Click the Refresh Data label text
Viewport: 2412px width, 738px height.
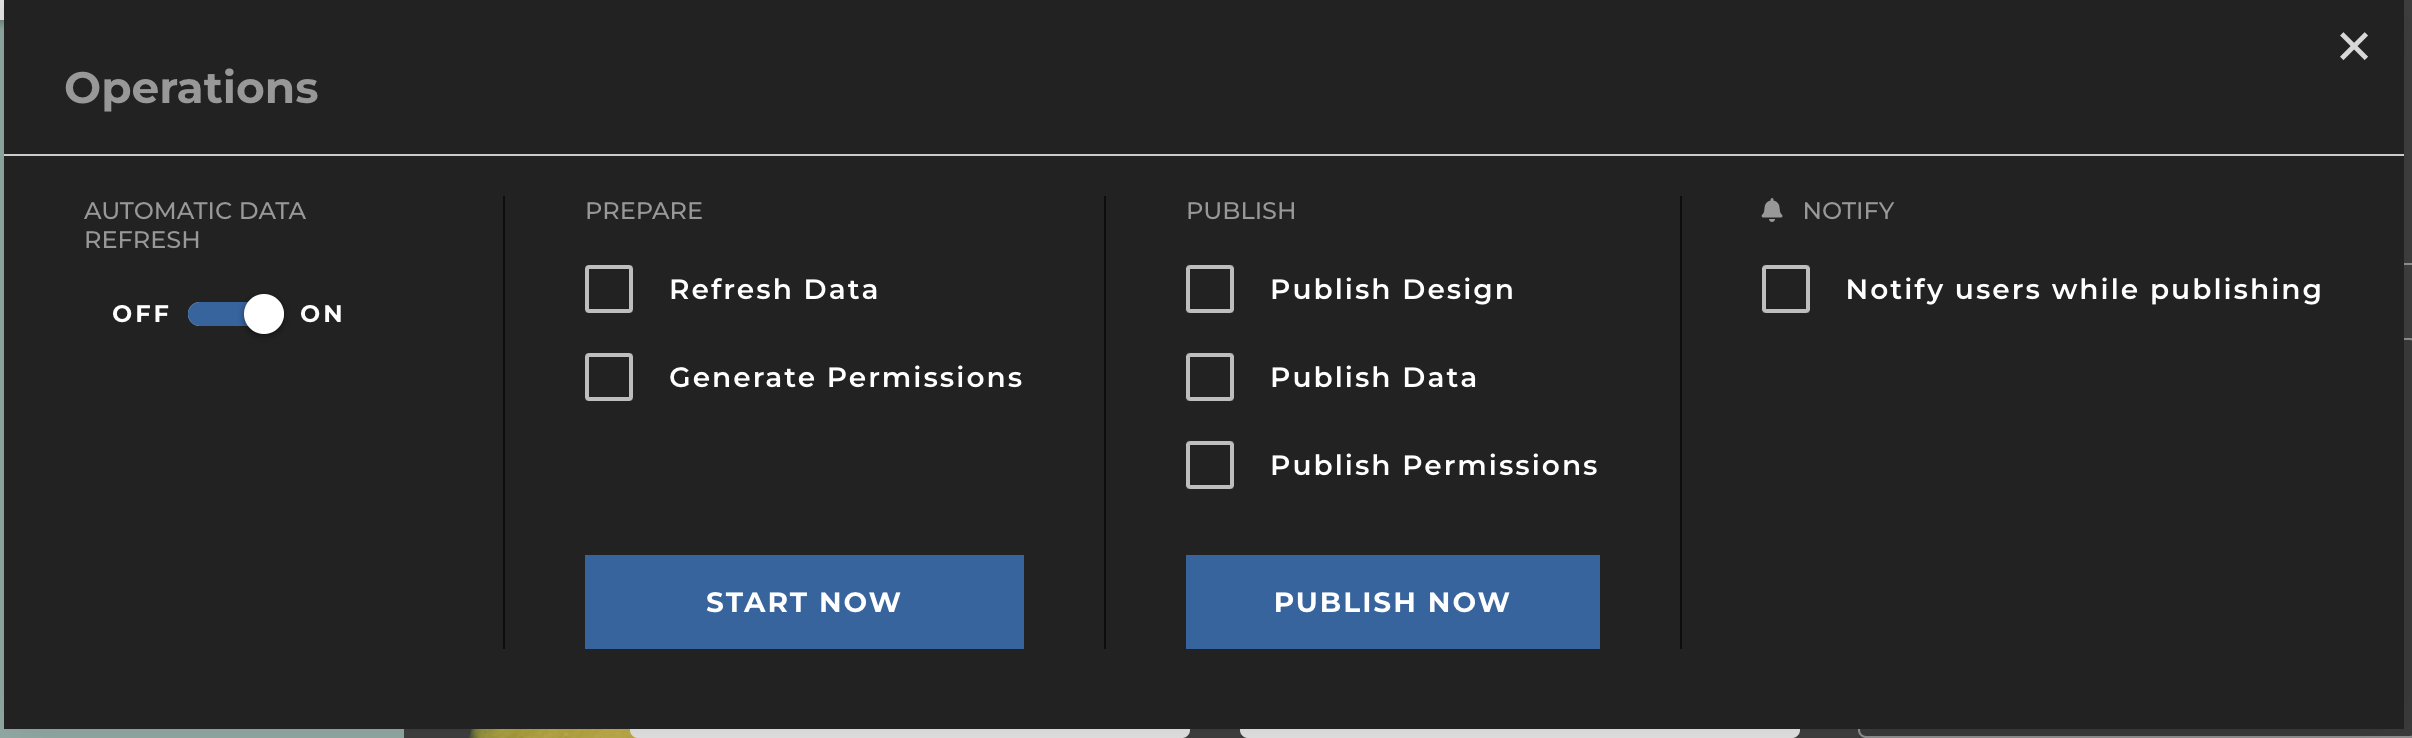coord(773,289)
